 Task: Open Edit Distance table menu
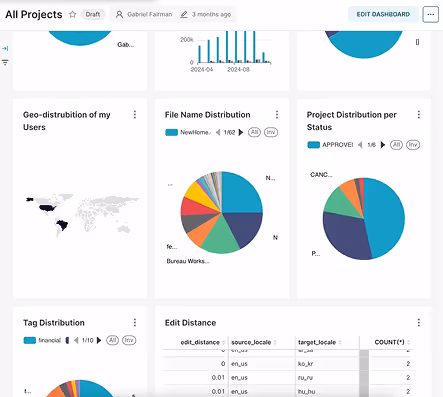pos(419,322)
